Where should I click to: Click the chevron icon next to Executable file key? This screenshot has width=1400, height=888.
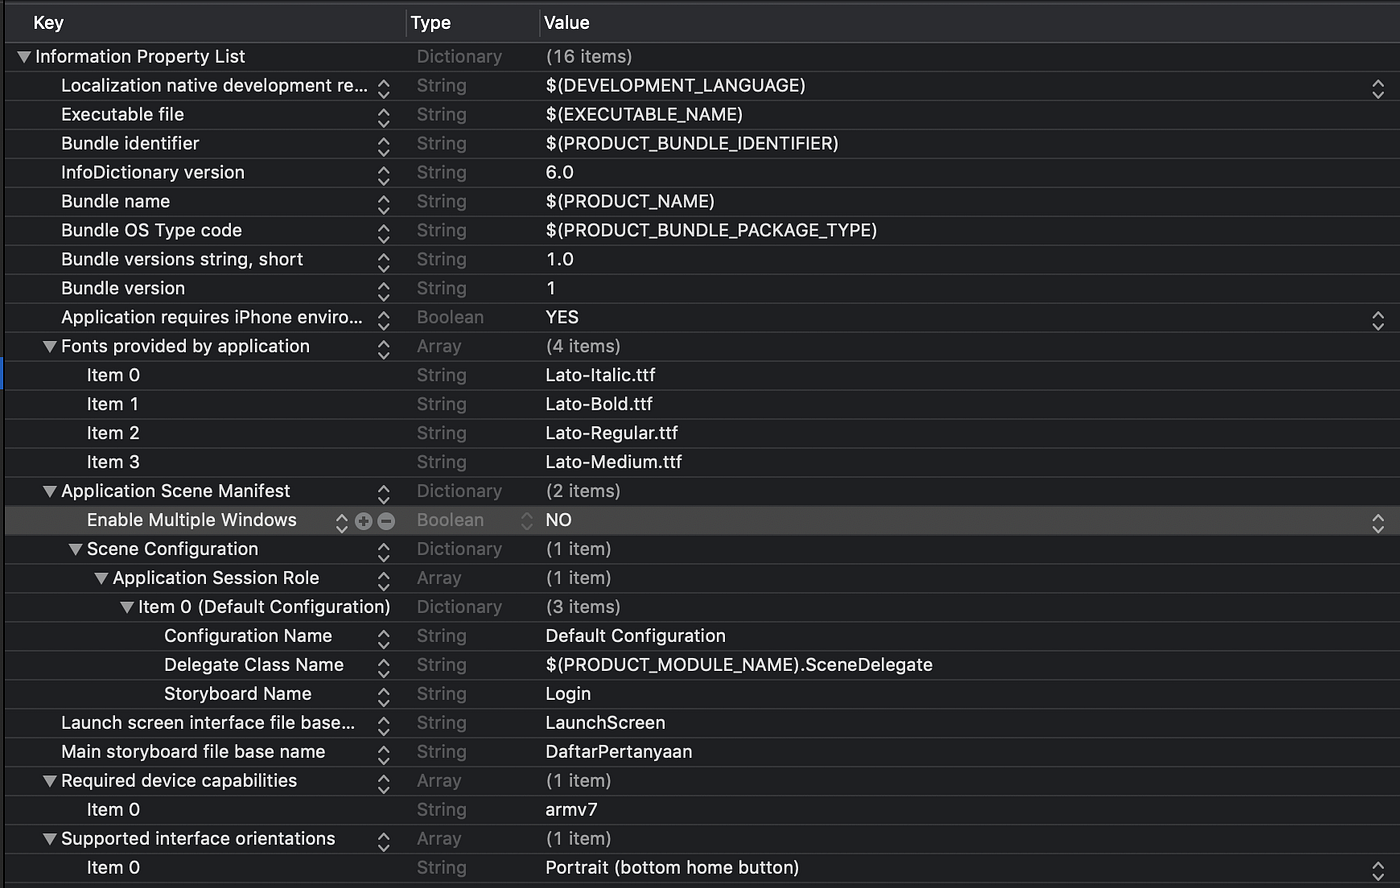(x=384, y=114)
